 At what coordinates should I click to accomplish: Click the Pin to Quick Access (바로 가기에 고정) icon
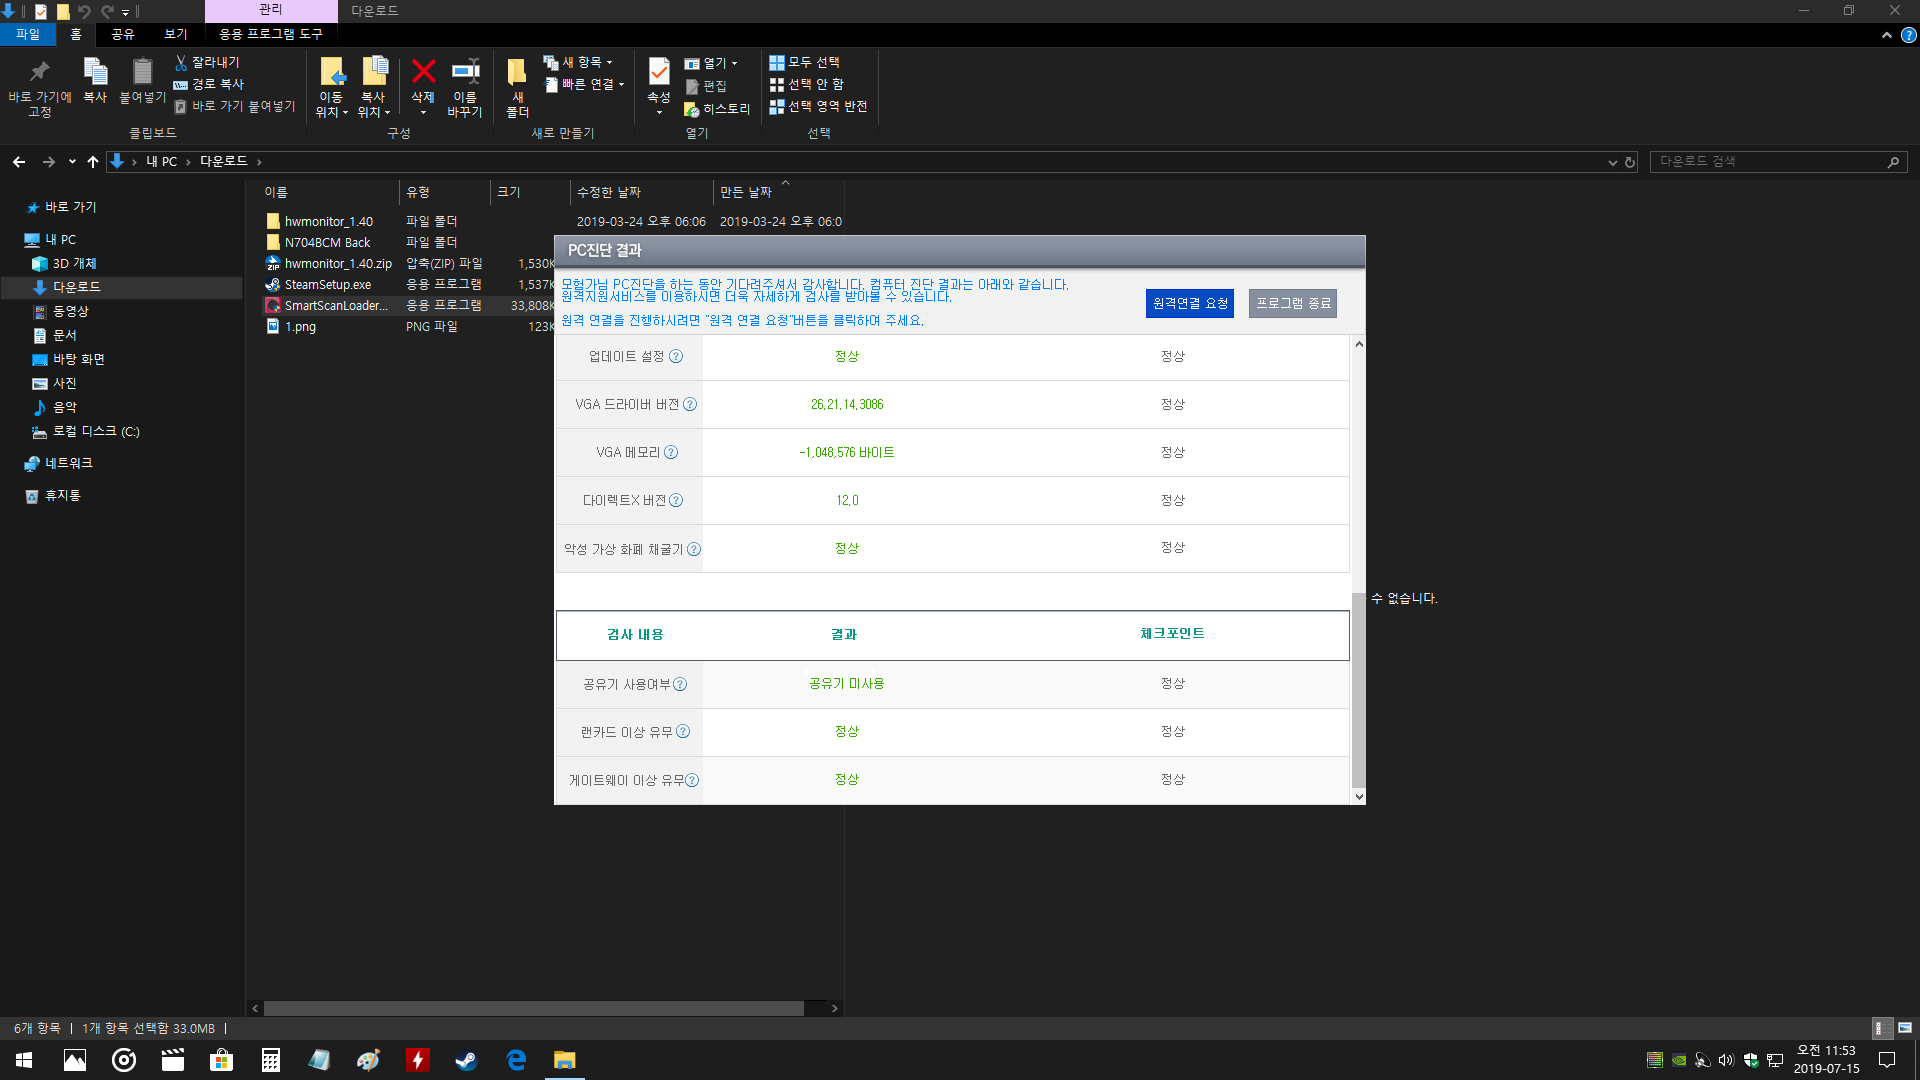39,72
